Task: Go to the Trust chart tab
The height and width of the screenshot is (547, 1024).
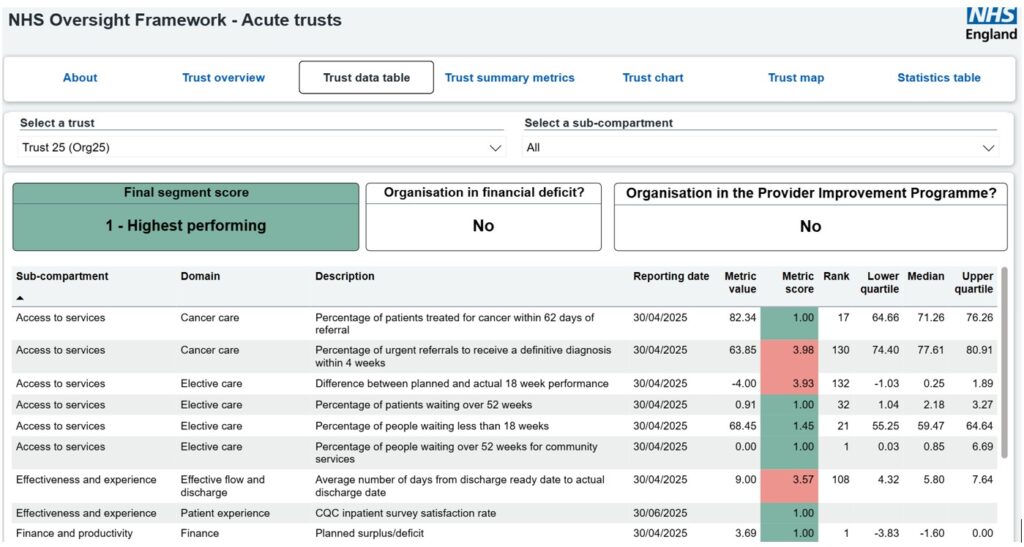Action: click(652, 78)
